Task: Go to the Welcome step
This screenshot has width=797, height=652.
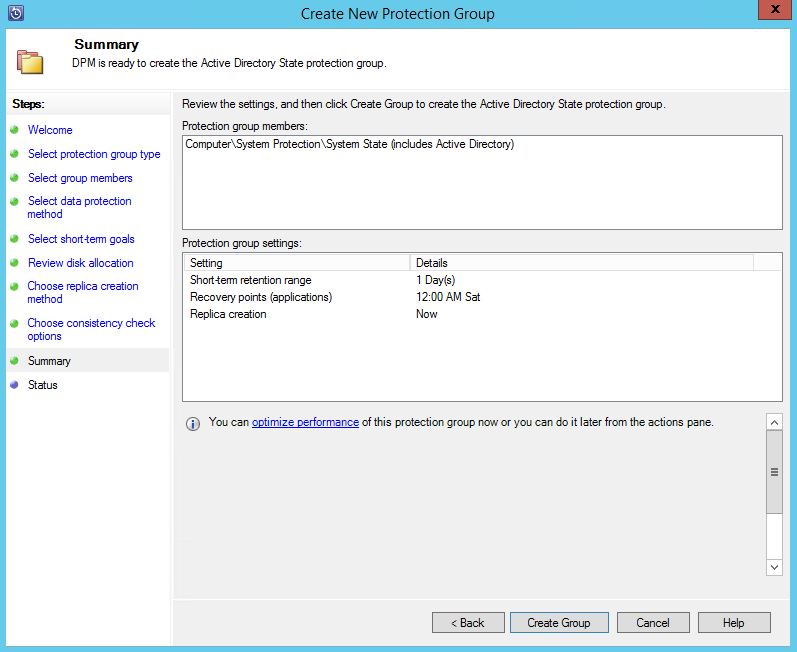Action: tap(50, 130)
